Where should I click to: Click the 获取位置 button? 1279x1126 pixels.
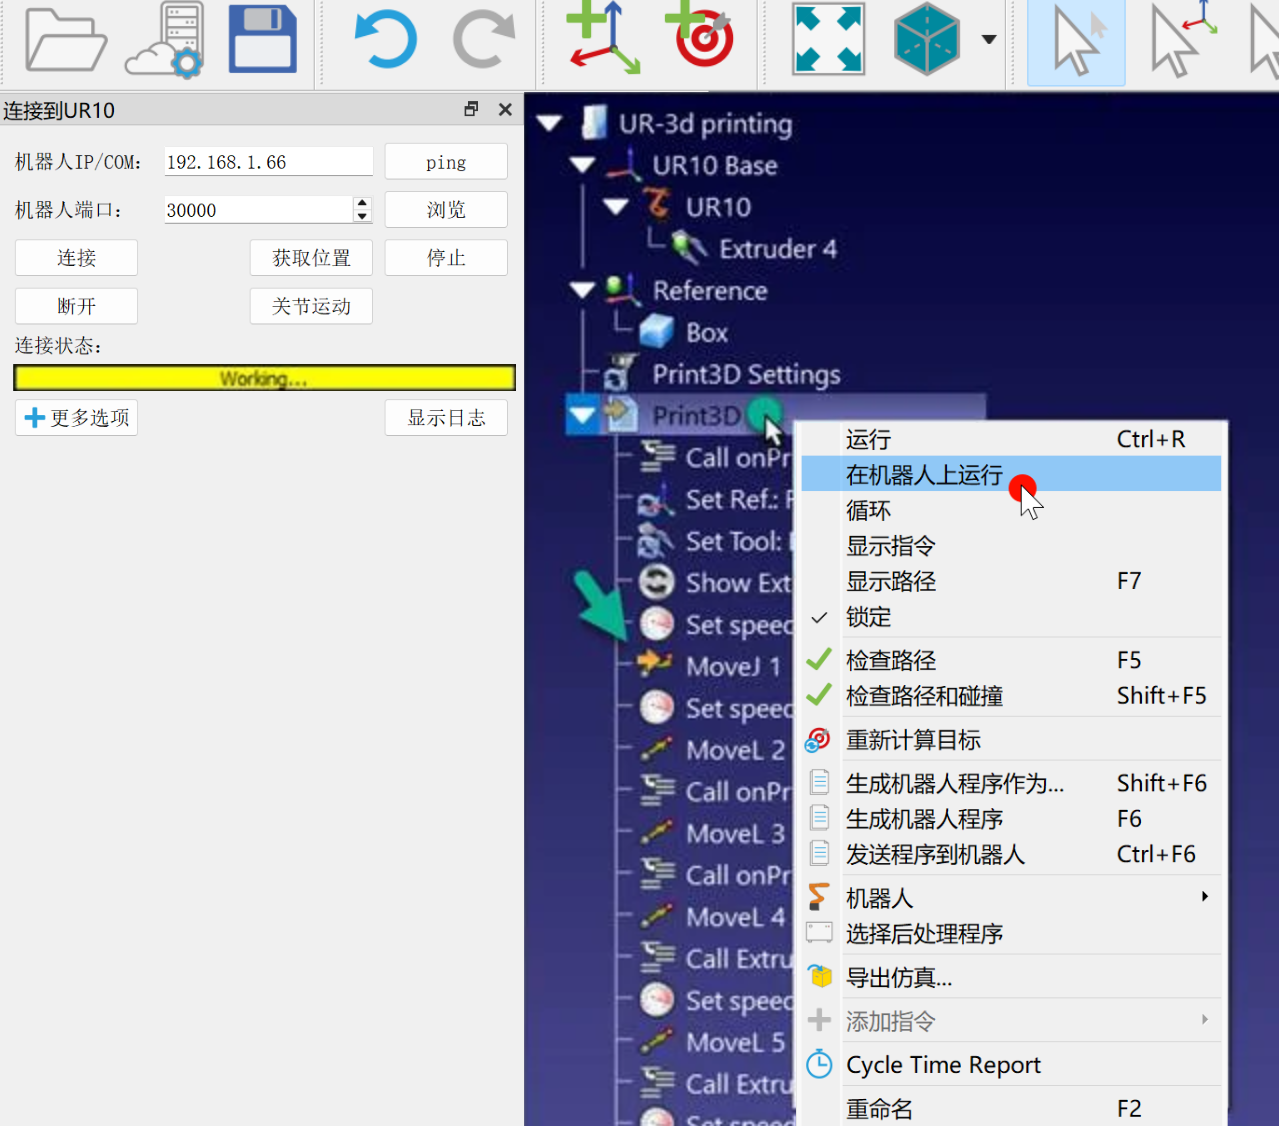[311, 258]
